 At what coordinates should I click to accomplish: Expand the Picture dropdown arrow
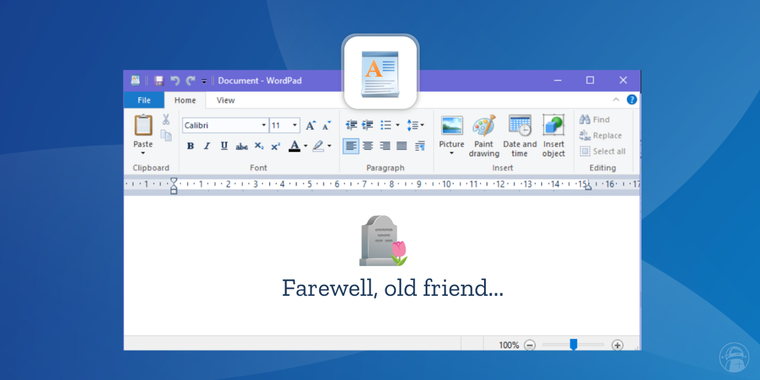(x=452, y=154)
